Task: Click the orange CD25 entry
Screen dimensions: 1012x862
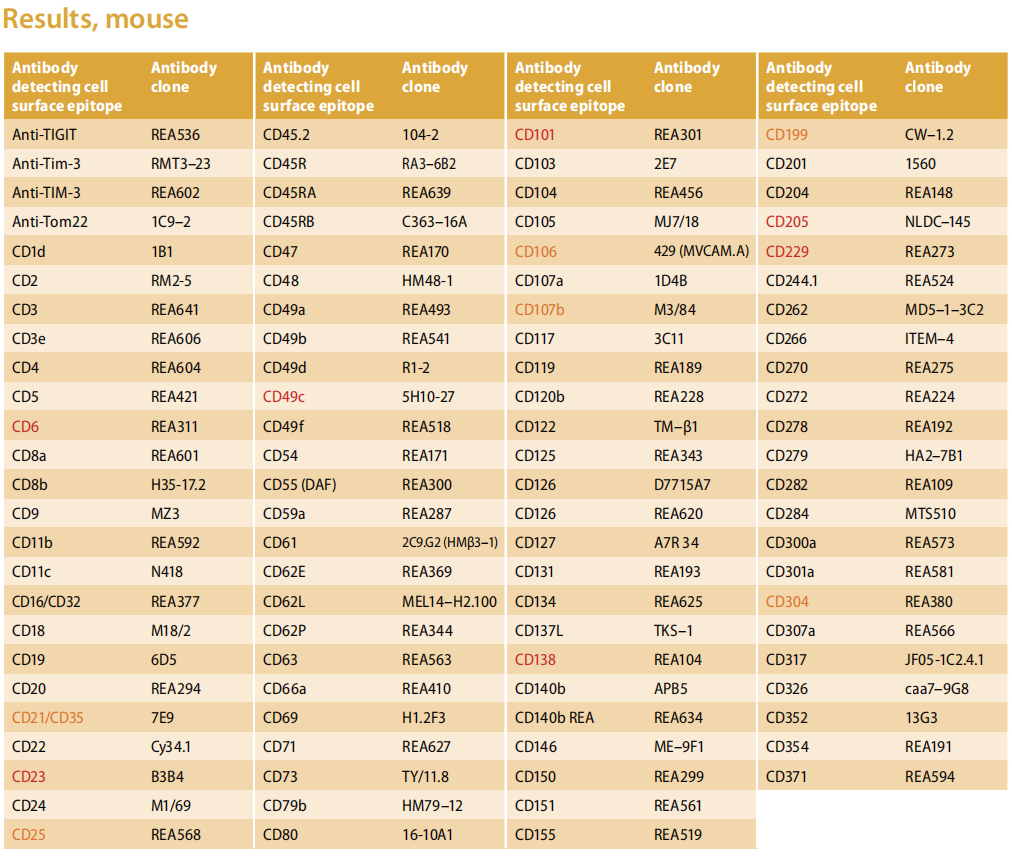Action: tap(28, 834)
